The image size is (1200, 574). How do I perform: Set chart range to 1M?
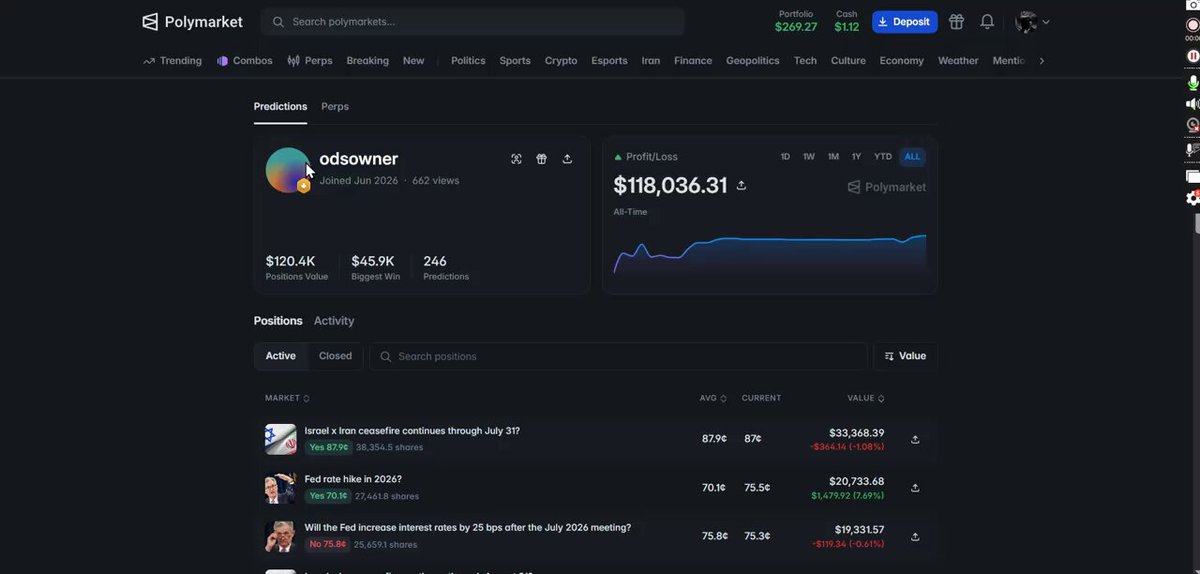pos(833,157)
